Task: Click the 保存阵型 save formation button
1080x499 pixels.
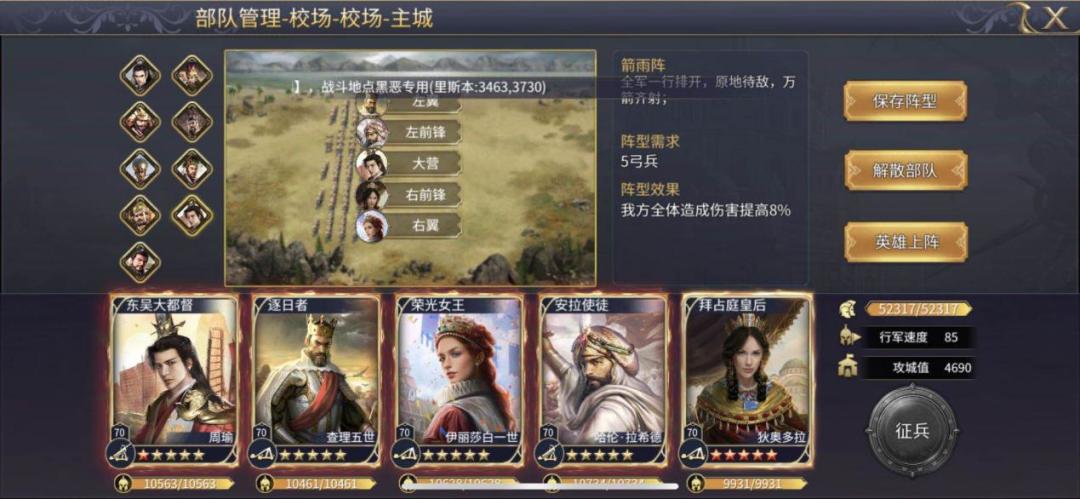Action: pyautogui.click(x=905, y=101)
